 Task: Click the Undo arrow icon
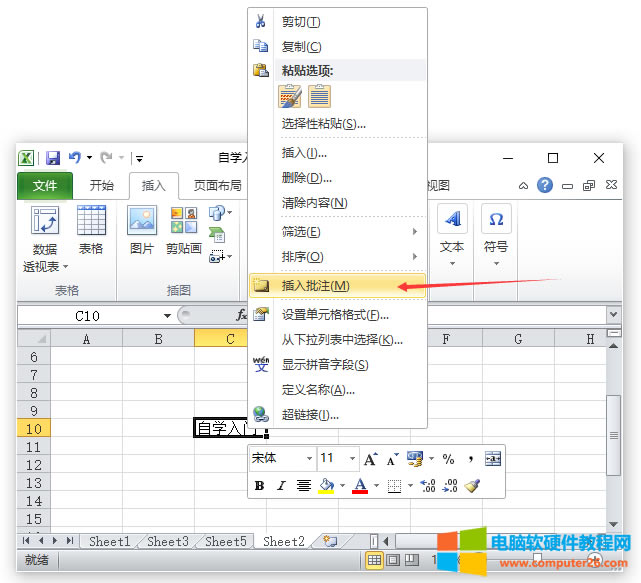coord(75,157)
